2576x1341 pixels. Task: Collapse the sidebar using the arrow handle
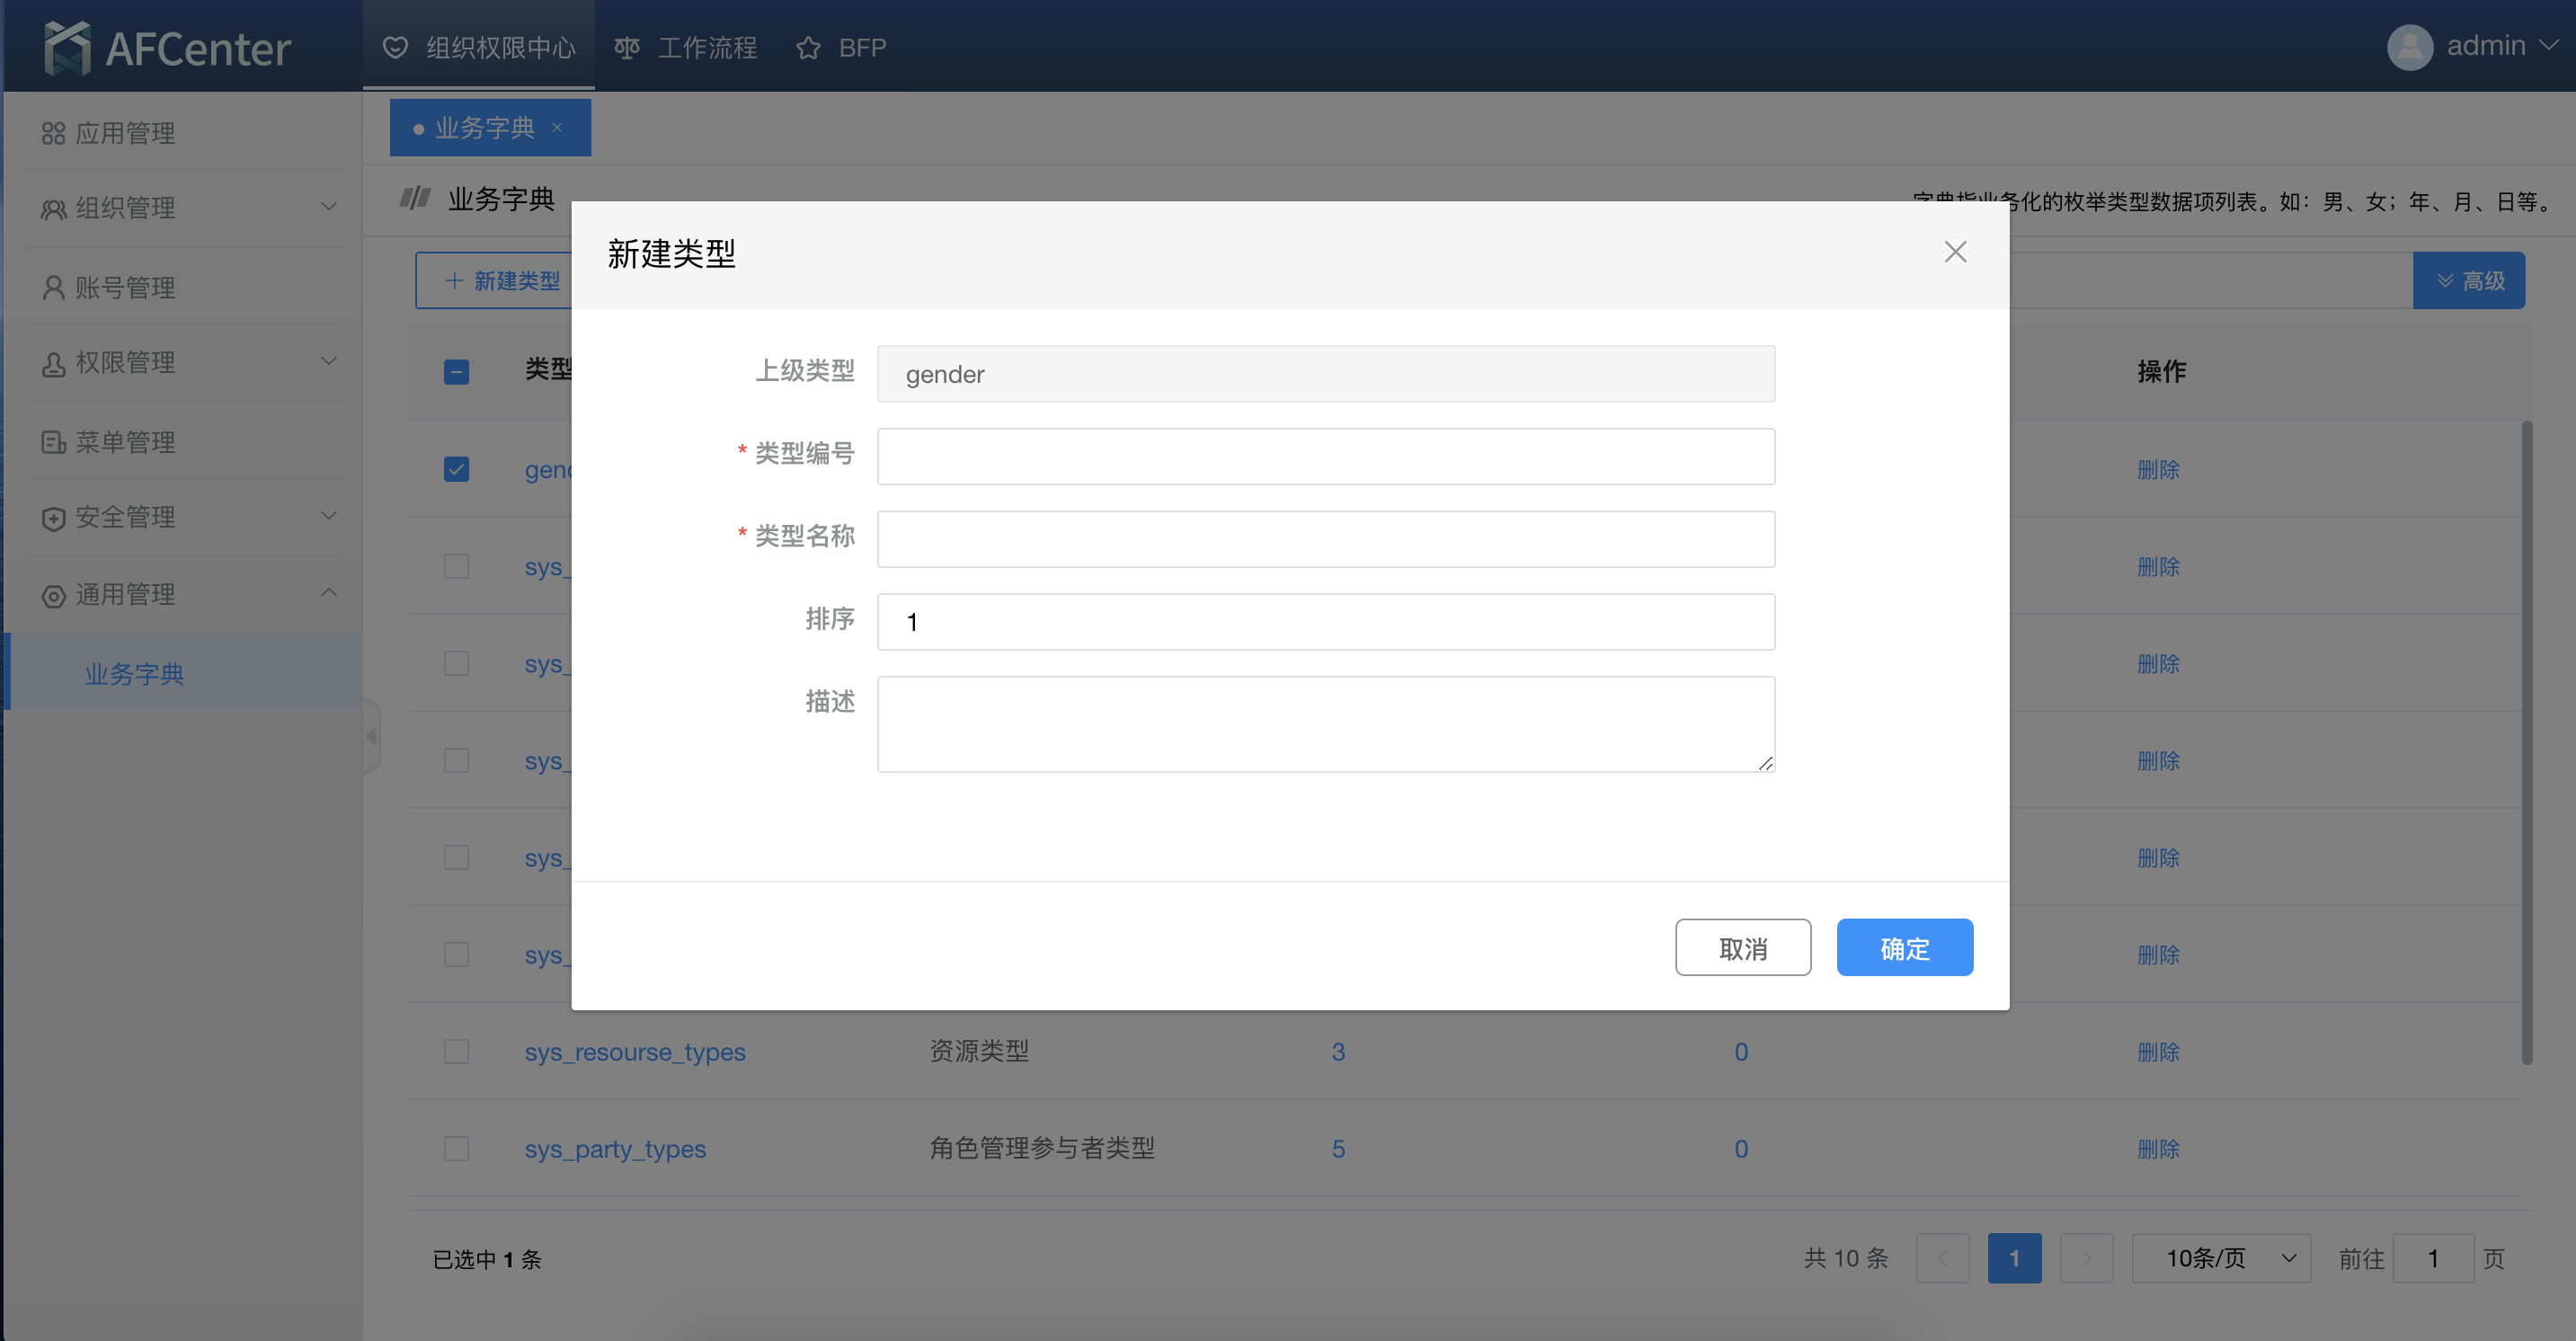click(372, 736)
